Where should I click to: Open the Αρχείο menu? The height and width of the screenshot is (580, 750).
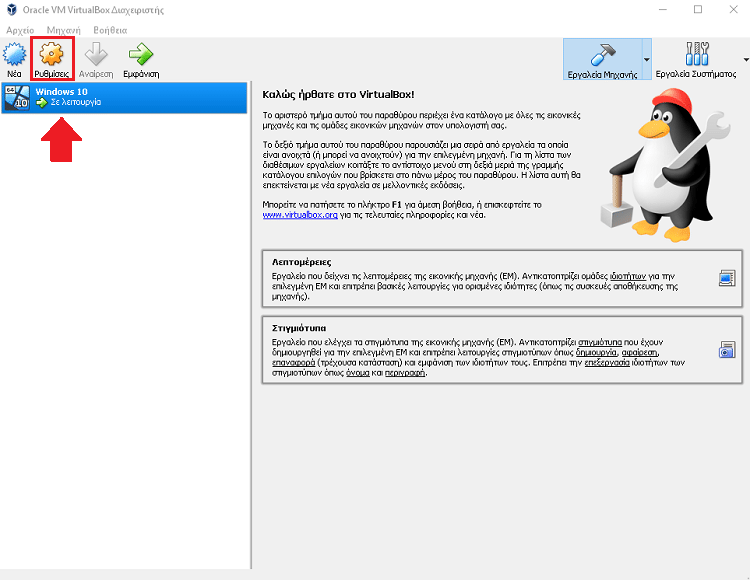click(x=20, y=30)
